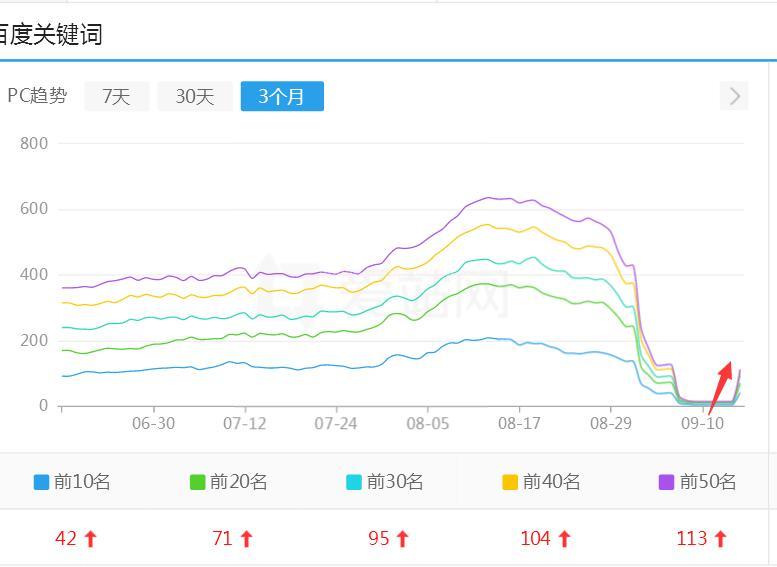Click the red up arrow beside 113
The width and height of the screenshot is (777, 567).
coord(720,539)
